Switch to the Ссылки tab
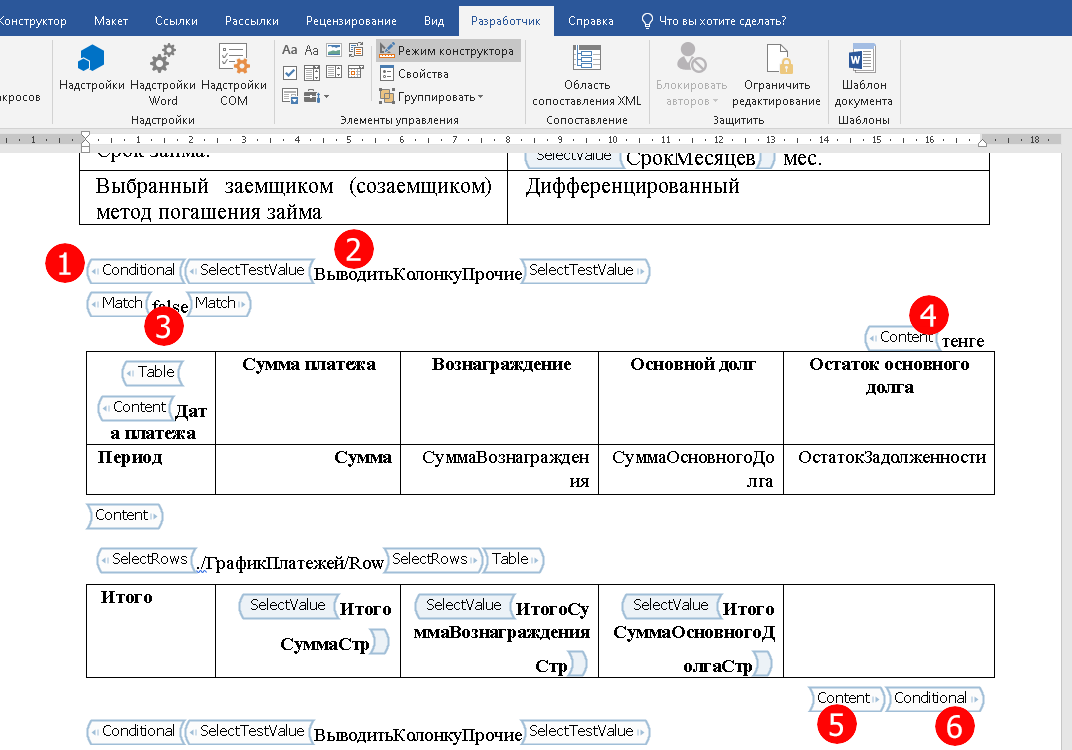 pos(176,21)
